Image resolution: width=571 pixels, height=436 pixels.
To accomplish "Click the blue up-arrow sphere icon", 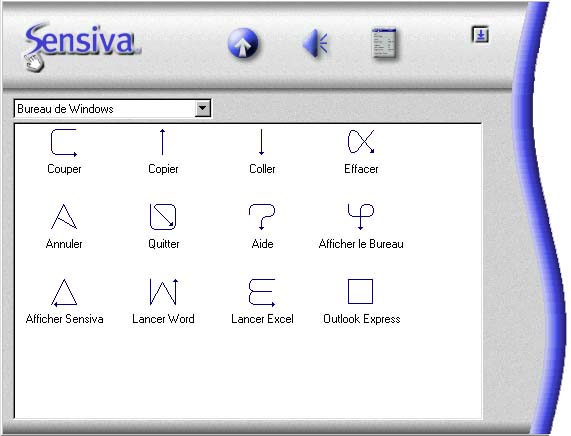I will pyautogui.click(x=243, y=43).
